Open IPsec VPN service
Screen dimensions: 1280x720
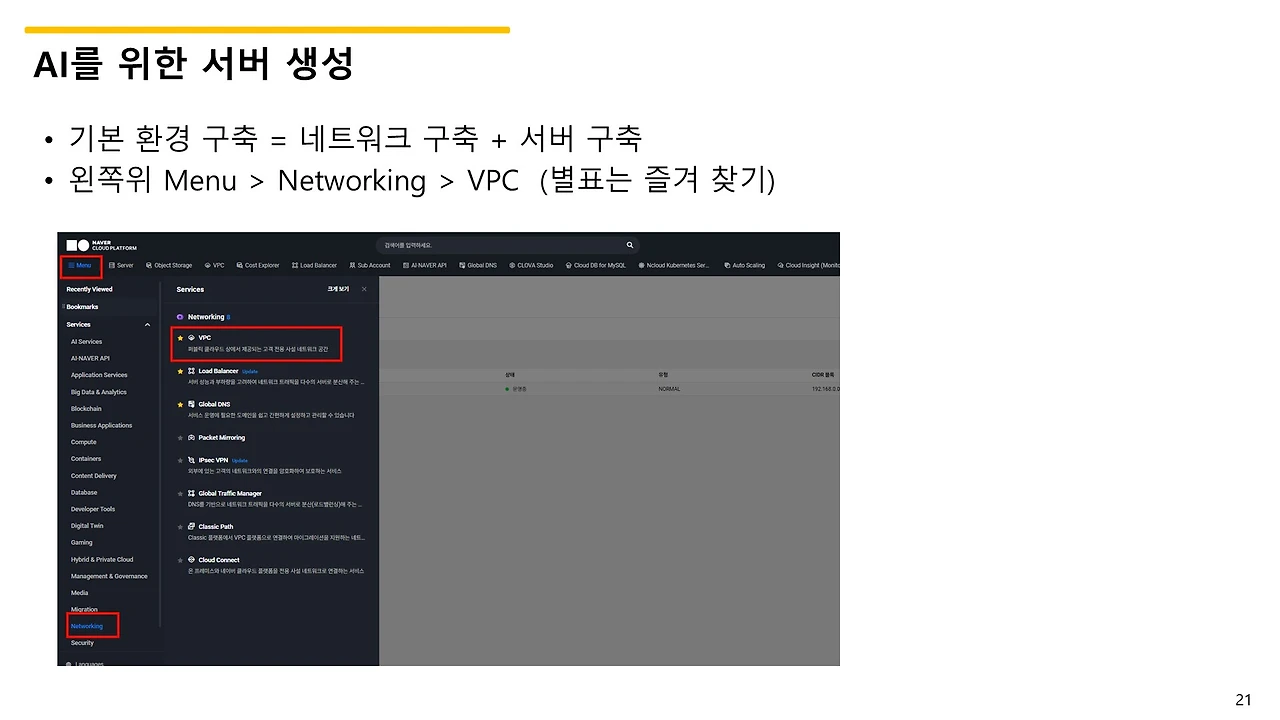click(x=213, y=460)
